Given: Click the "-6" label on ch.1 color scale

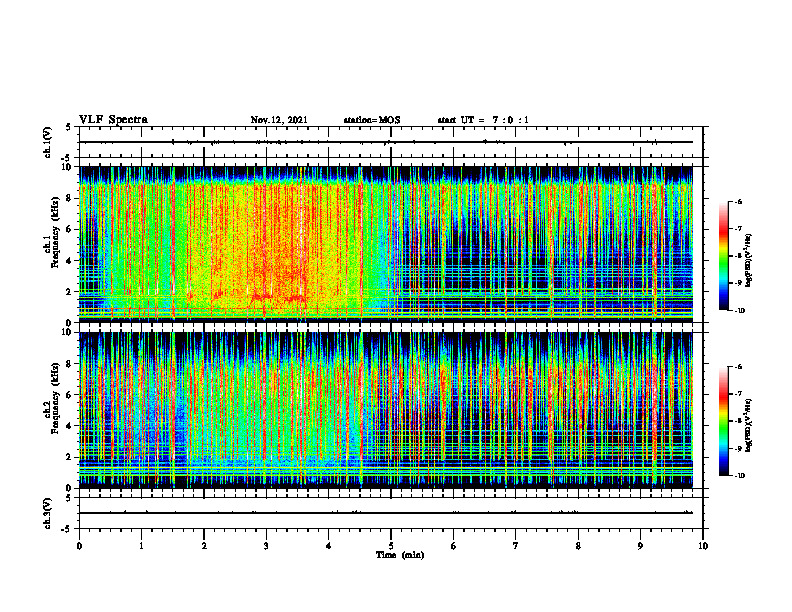Looking at the screenshot, I should (738, 201).
